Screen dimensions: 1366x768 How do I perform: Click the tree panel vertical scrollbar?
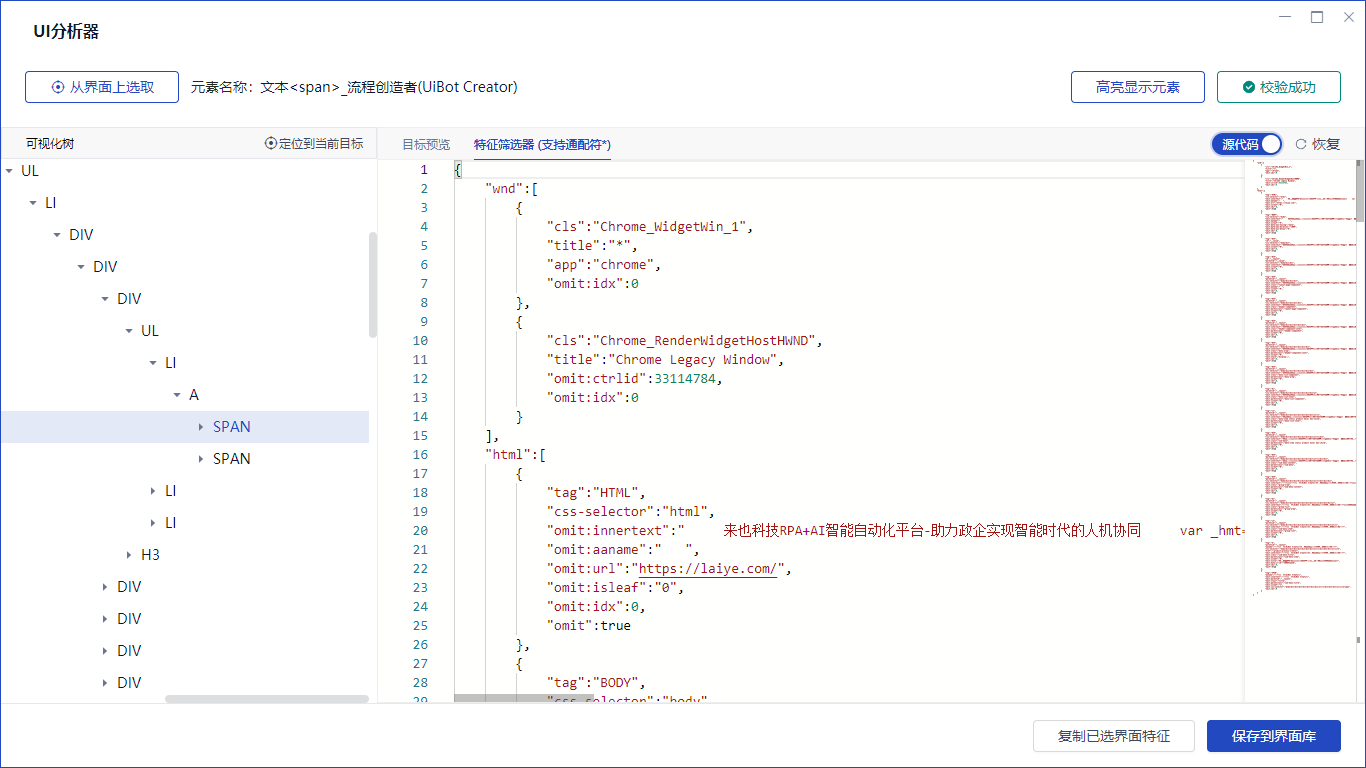373,285
